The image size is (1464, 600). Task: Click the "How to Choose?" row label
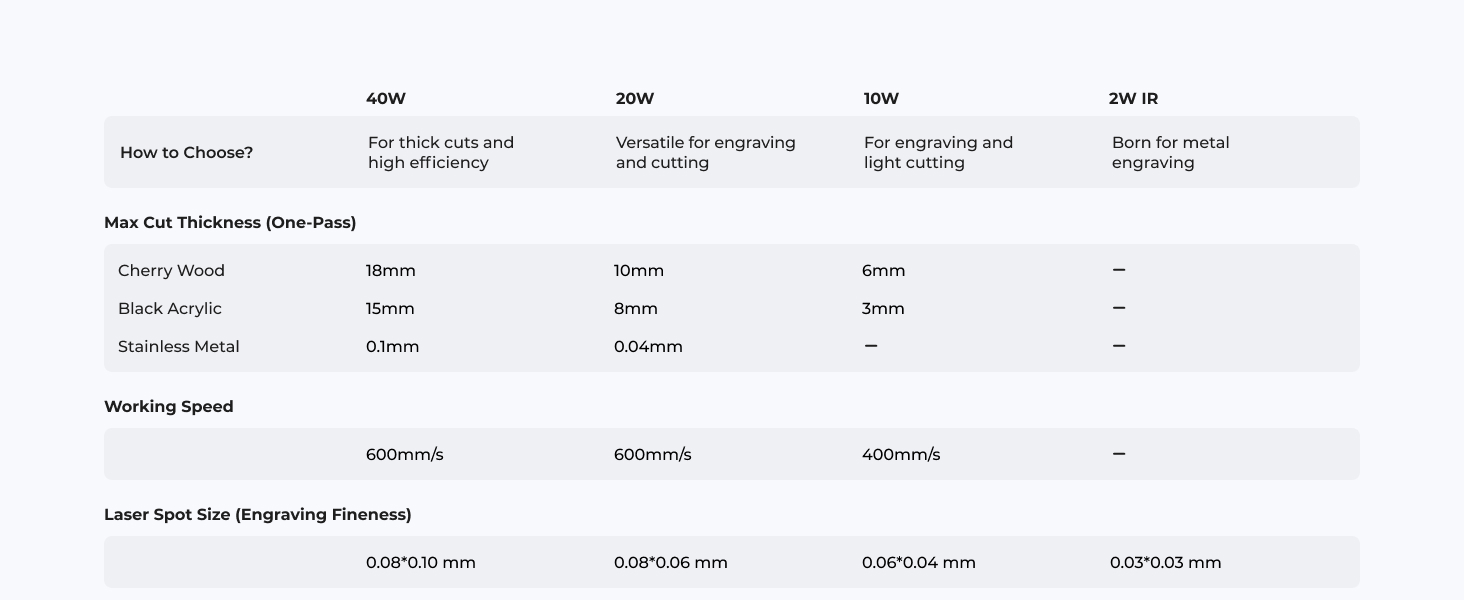(x=186, y=153)
